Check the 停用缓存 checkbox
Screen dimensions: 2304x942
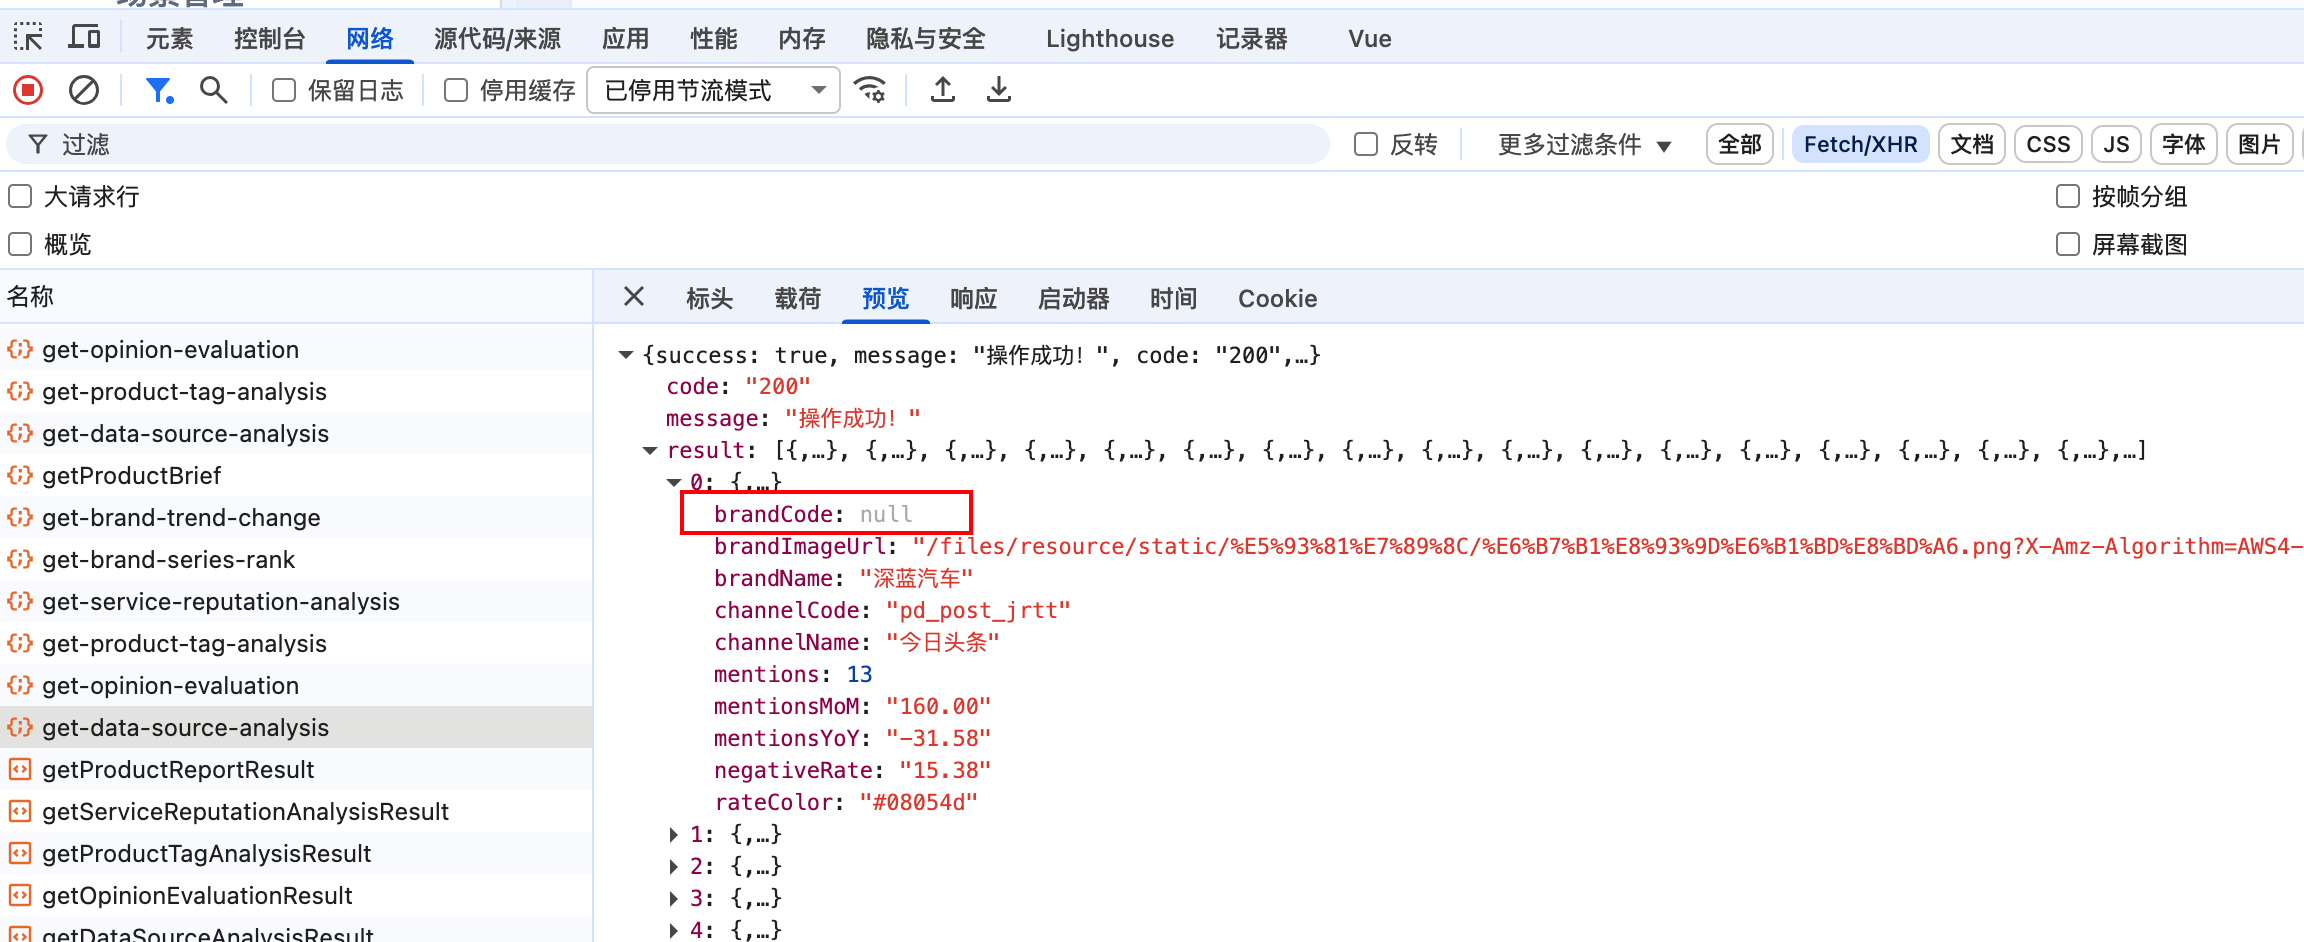tap(456, 91)
